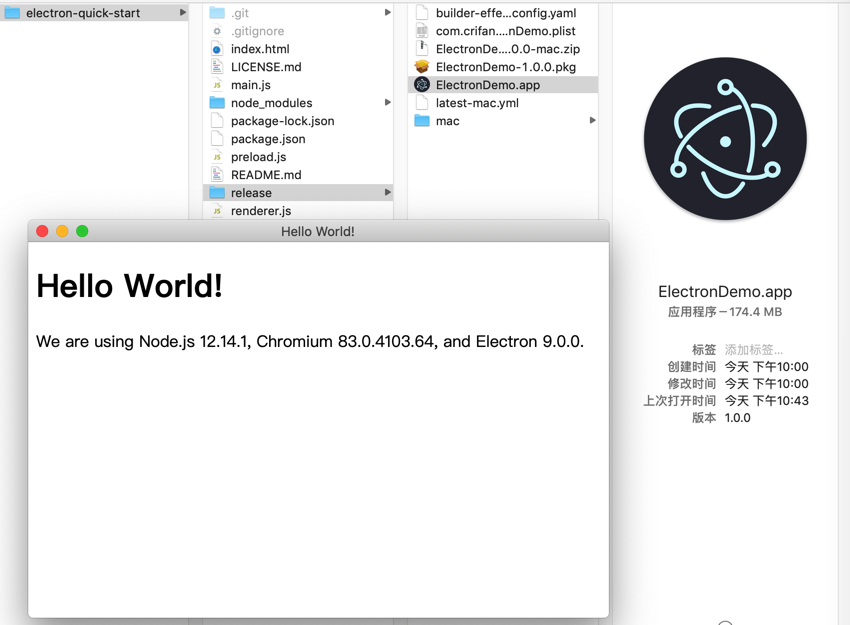This screenshot has width=850, height=625.
Task: Close the Hello World! window
Action: tap(42, 231)
